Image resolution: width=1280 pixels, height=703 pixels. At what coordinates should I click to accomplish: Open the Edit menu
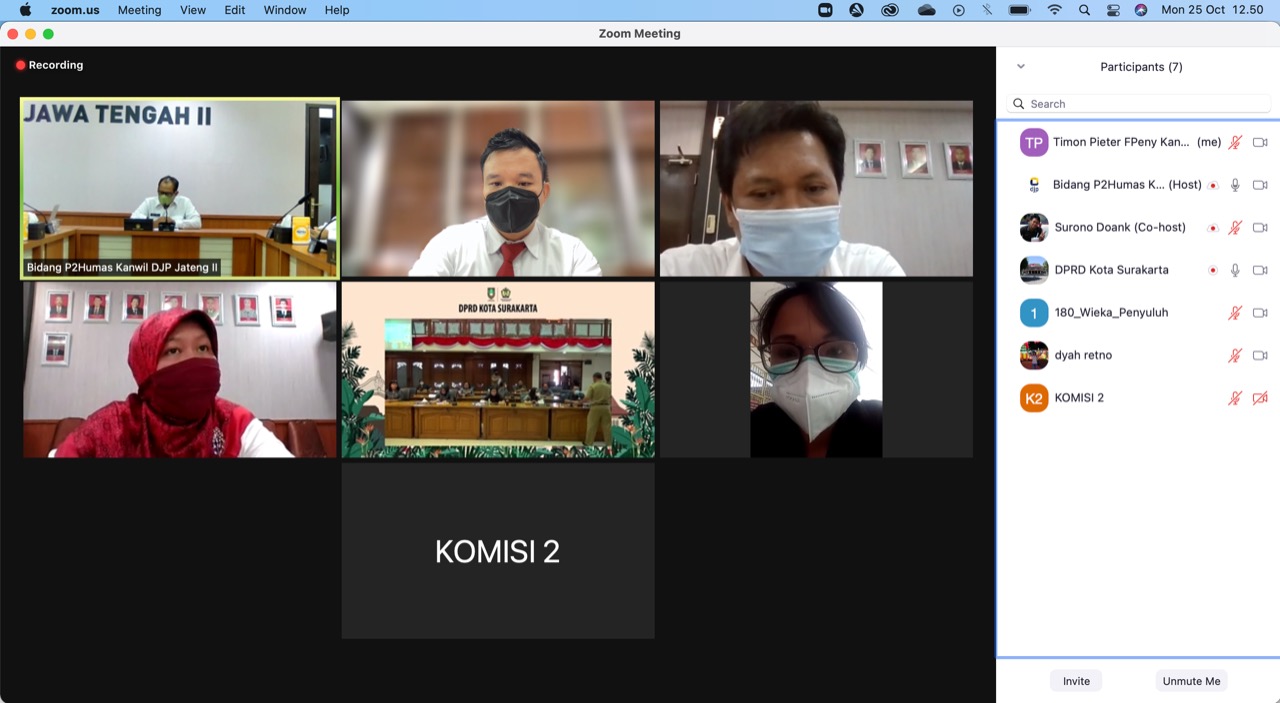click(x=235, y=10)
